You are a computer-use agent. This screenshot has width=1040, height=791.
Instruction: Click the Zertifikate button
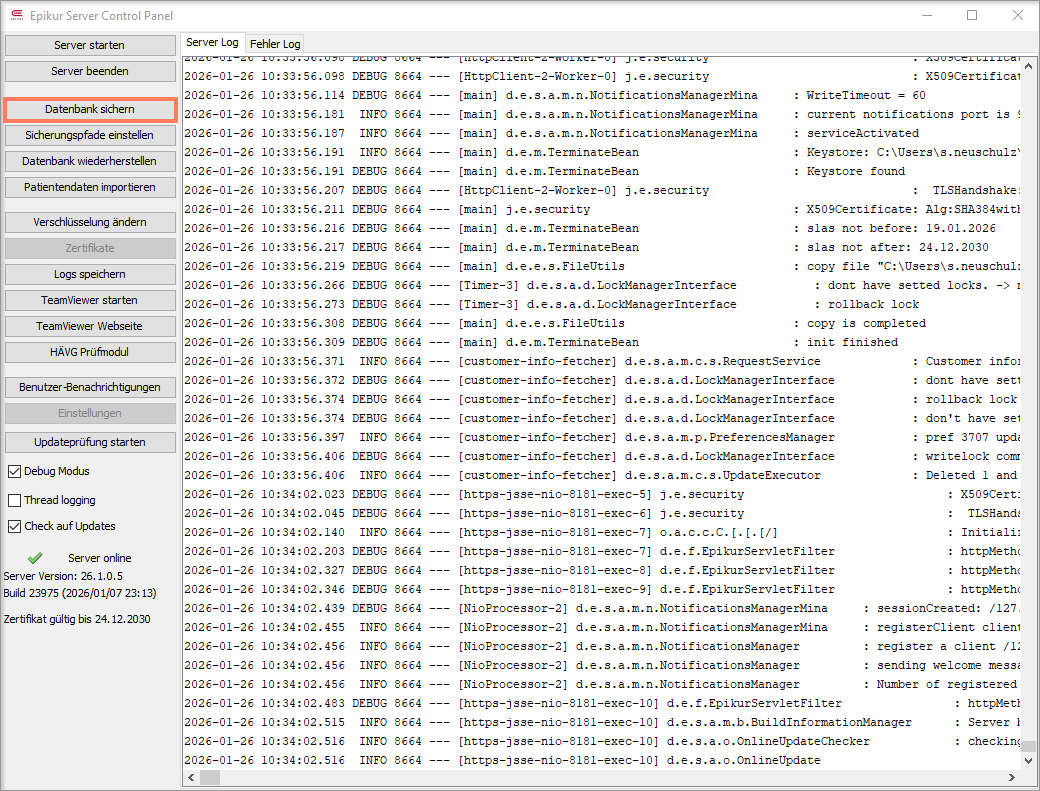[x=90, y=248]
